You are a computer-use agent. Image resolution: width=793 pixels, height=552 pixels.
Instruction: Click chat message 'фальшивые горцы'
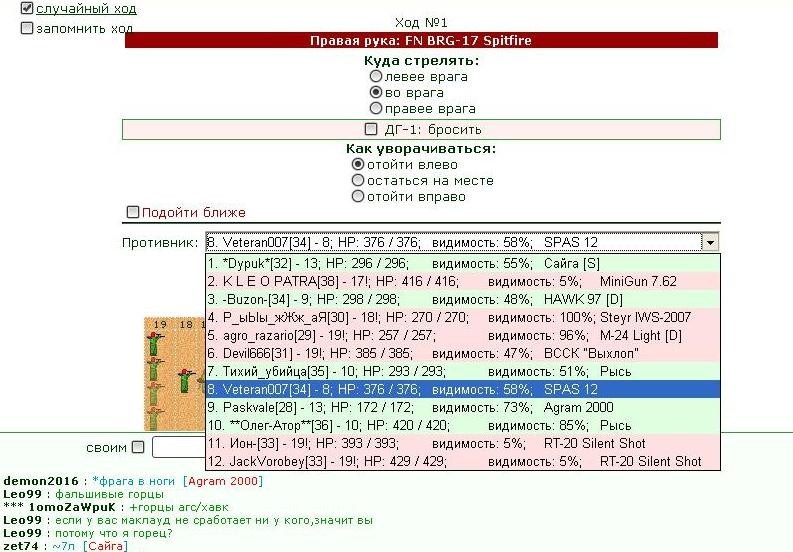(109, 494)
